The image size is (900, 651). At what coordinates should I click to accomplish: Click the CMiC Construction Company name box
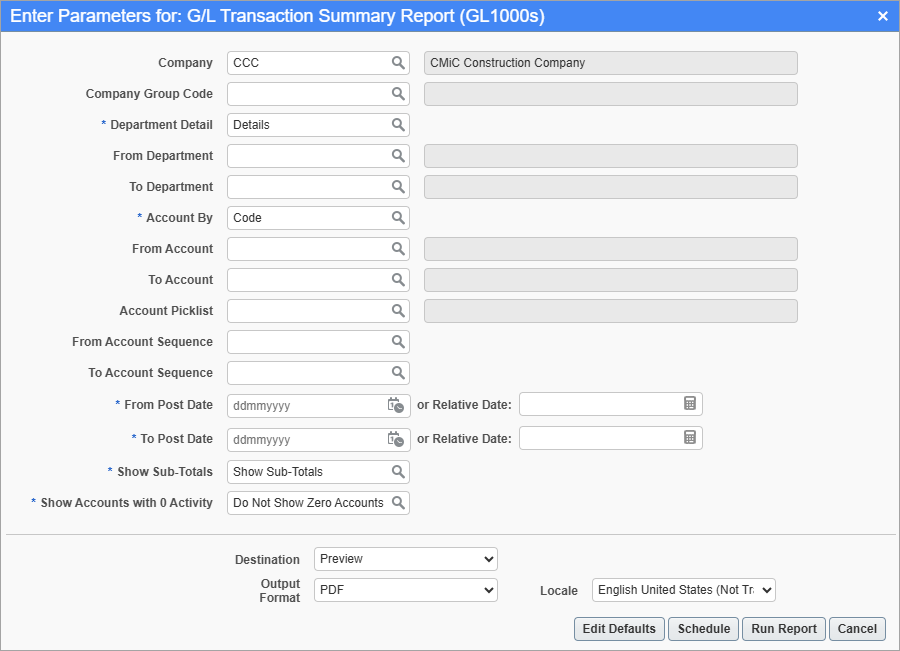pos(611,63)
